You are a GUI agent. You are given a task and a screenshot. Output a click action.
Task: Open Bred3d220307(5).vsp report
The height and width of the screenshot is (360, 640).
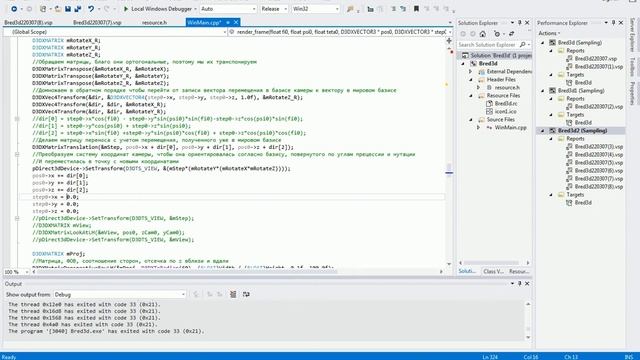599,162
